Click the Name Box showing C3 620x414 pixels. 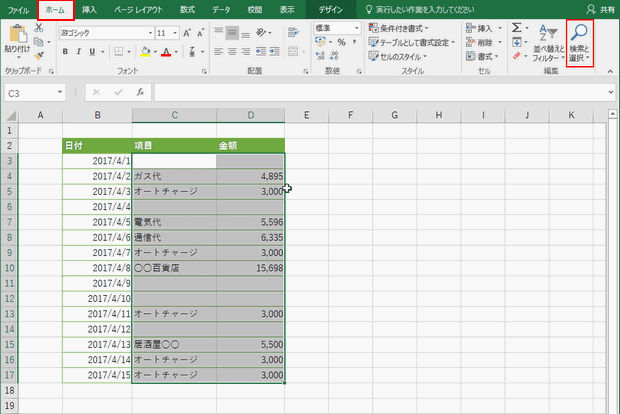[35, 93]
